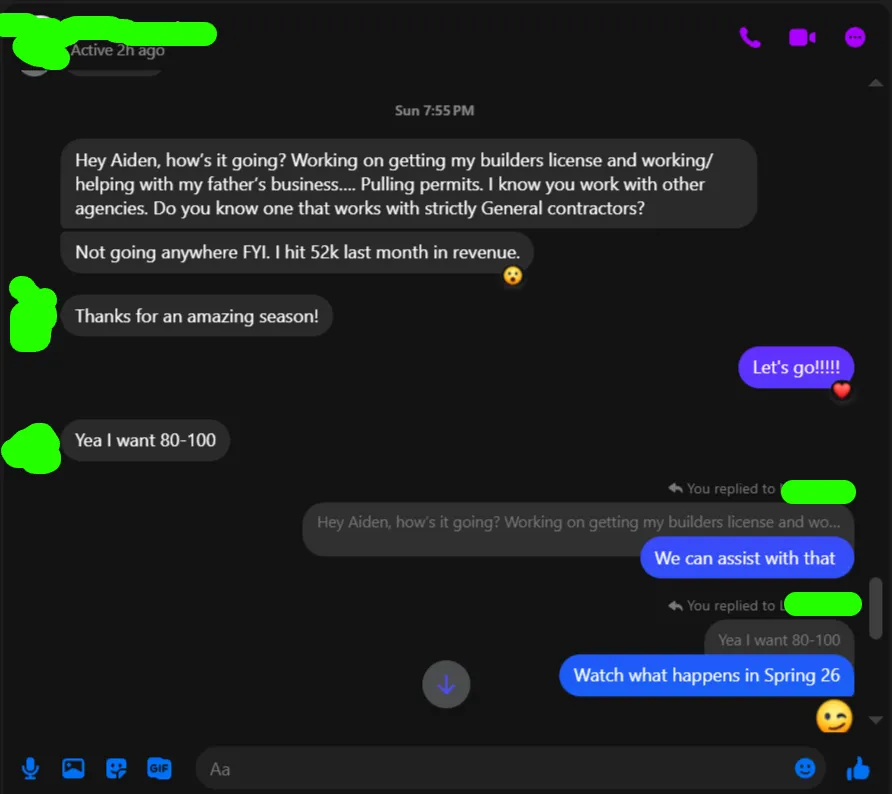892x794 pixels.
Task: Send a thumbs-up like
Action: tap(858, 768)
